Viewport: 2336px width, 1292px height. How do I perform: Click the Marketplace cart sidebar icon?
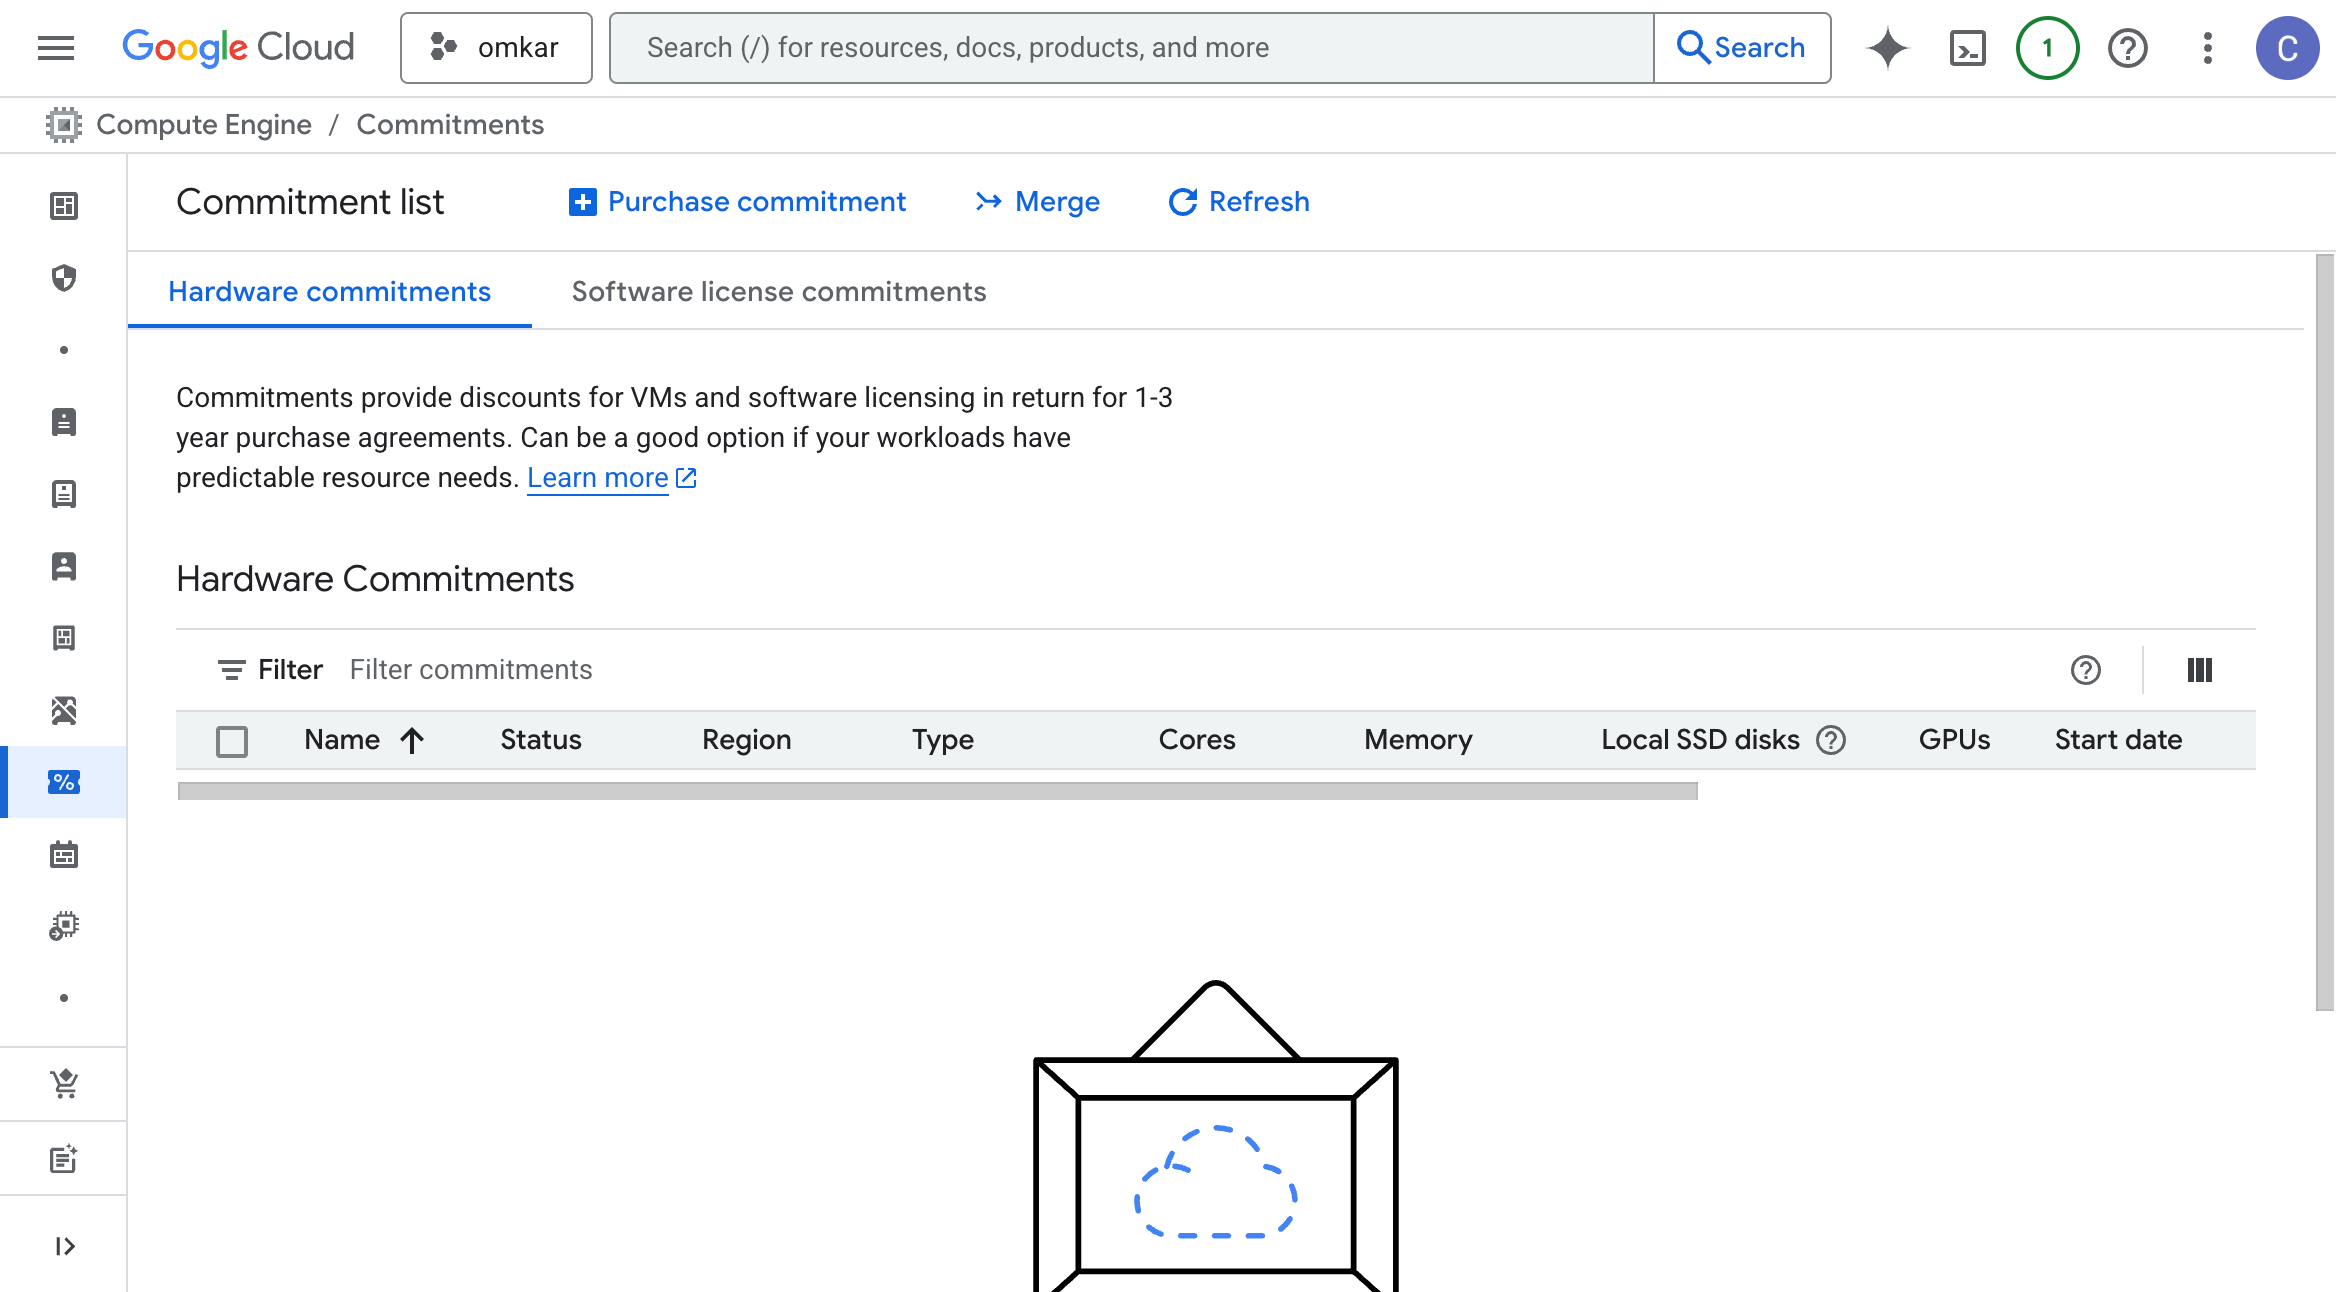pos(64,1084)
